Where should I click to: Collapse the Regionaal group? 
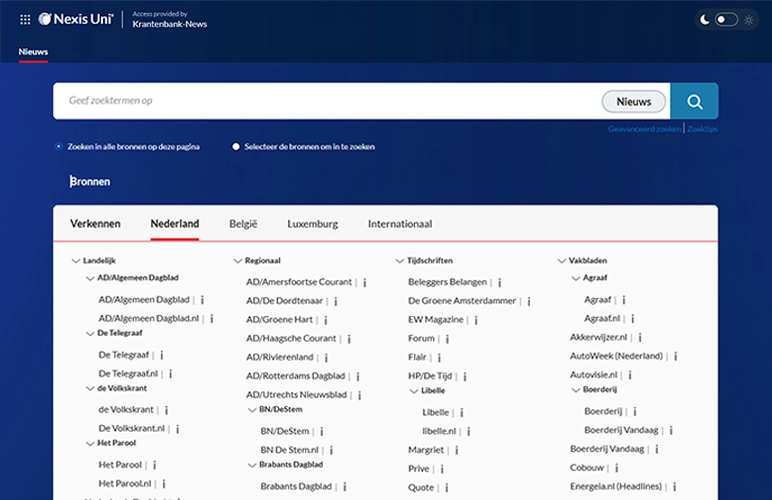pos(238,261)
